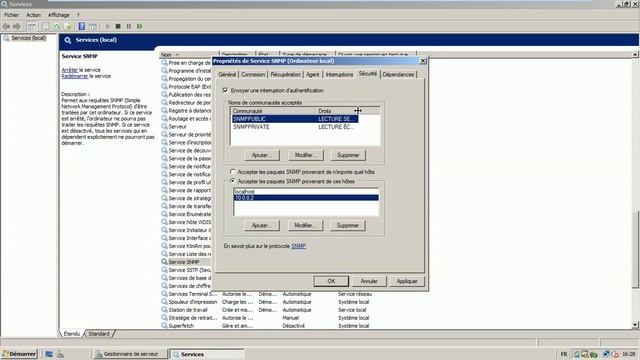The image size is (640, 360).
Task: Switch to the Standard view tab
Action: pyautogui.click(x=99, y=334)
